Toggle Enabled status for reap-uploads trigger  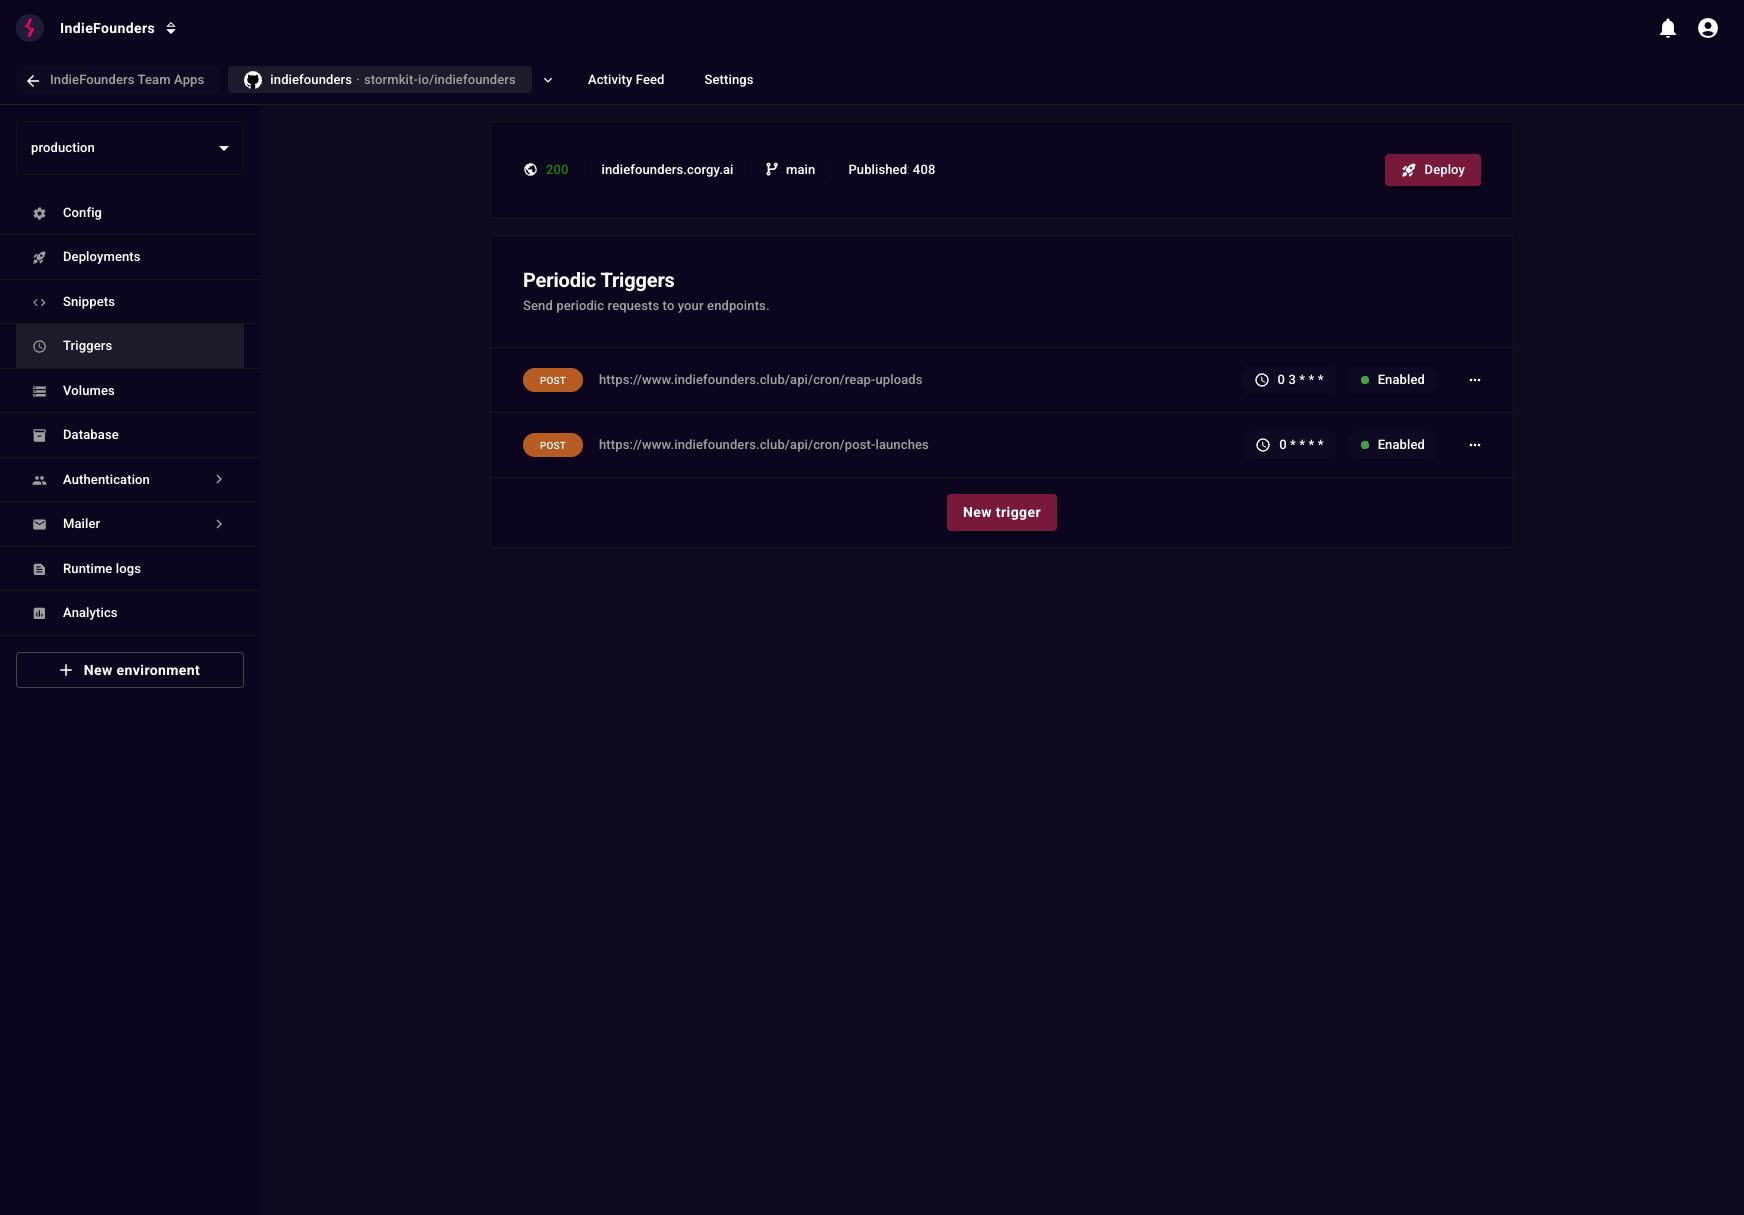(1392, 380)
